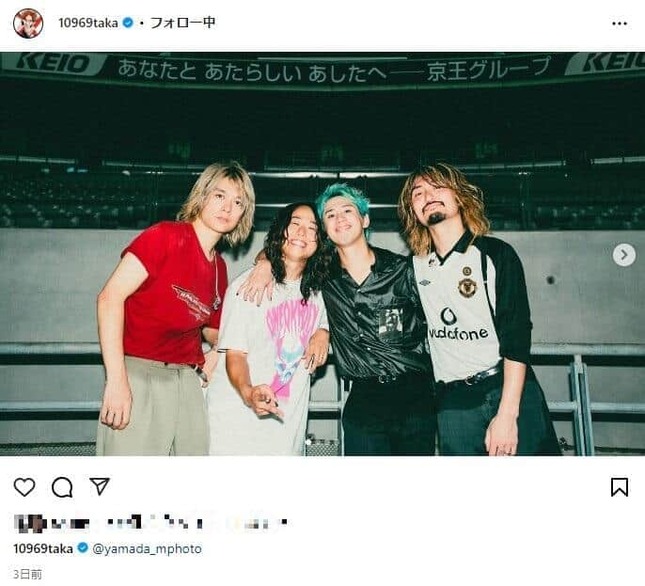Save the post with the bookmark icon
Viewport: 645px width, 586px height.
point(619,487)
